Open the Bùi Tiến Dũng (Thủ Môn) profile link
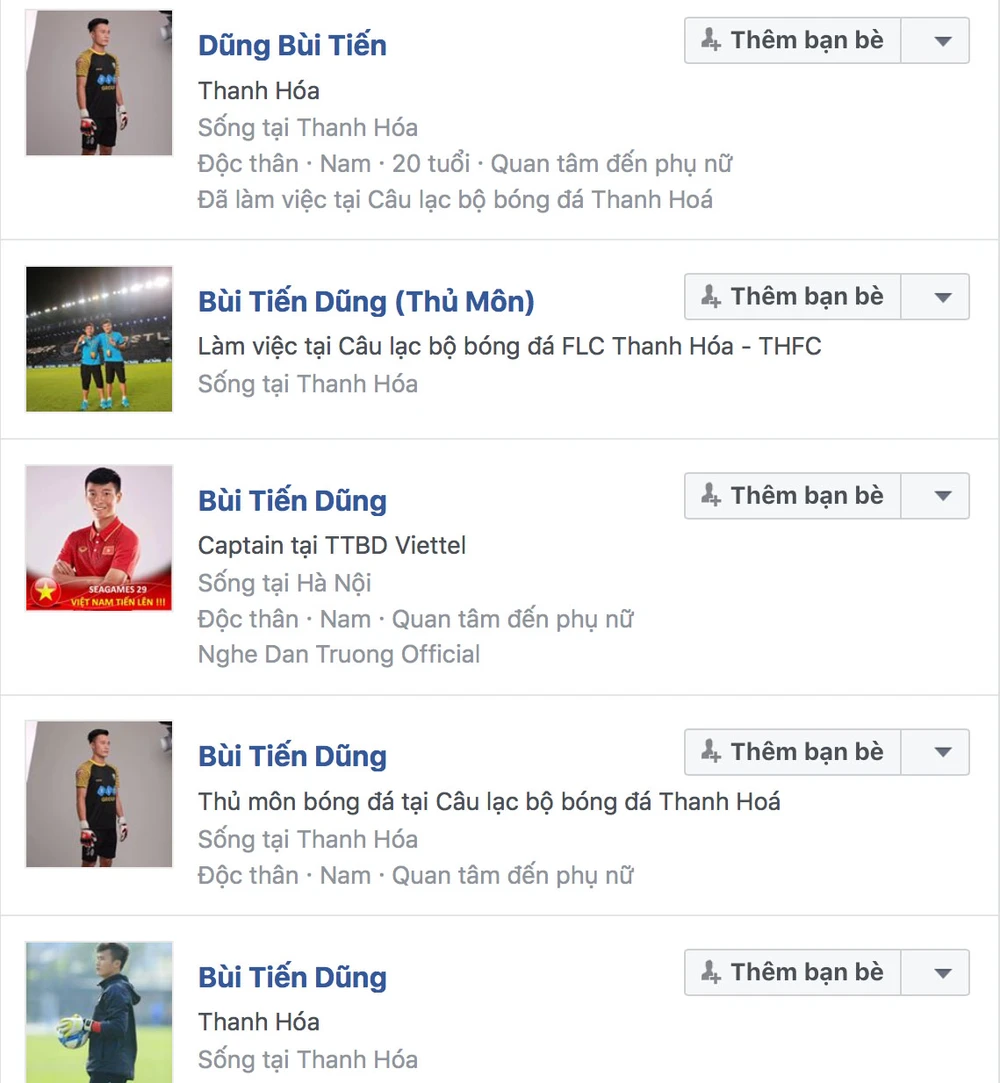Viewport: 1000px width, 1083px height. click(x=366, y=301)
